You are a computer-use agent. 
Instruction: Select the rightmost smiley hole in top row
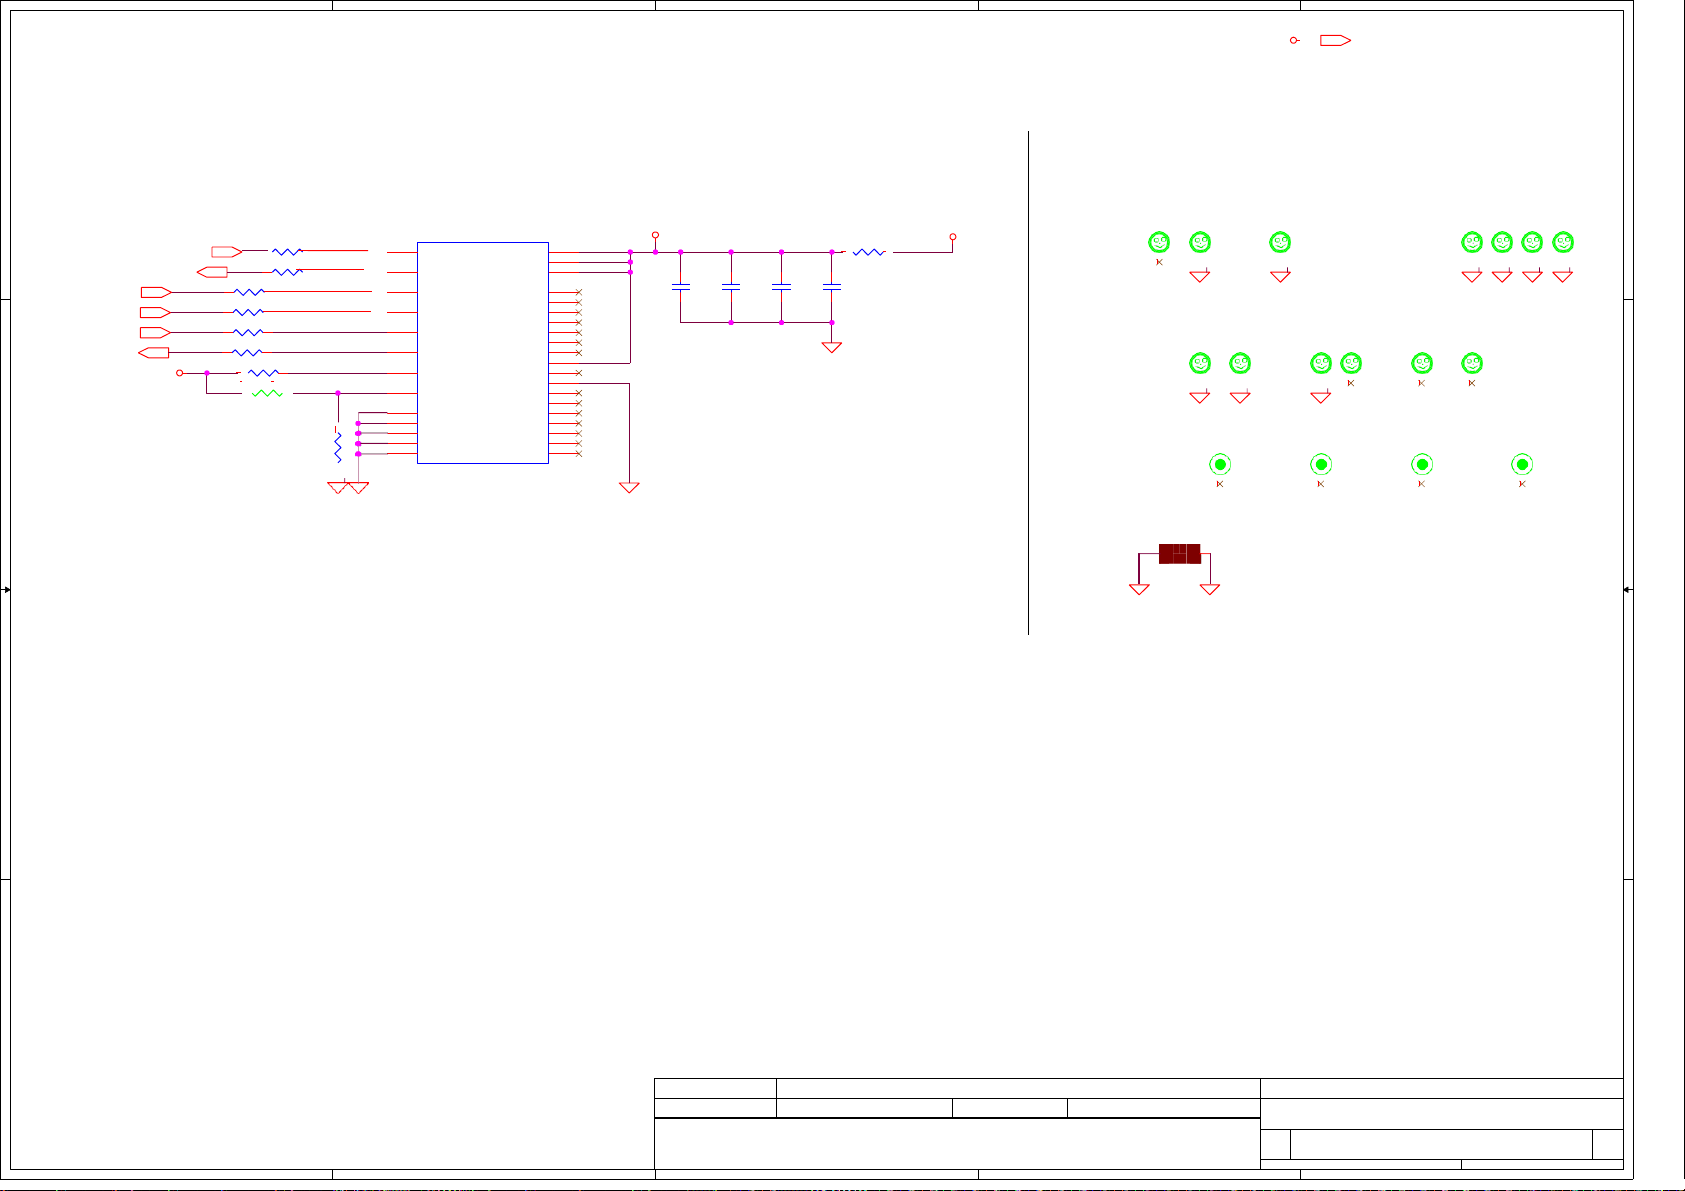(x=1563, y=242)
